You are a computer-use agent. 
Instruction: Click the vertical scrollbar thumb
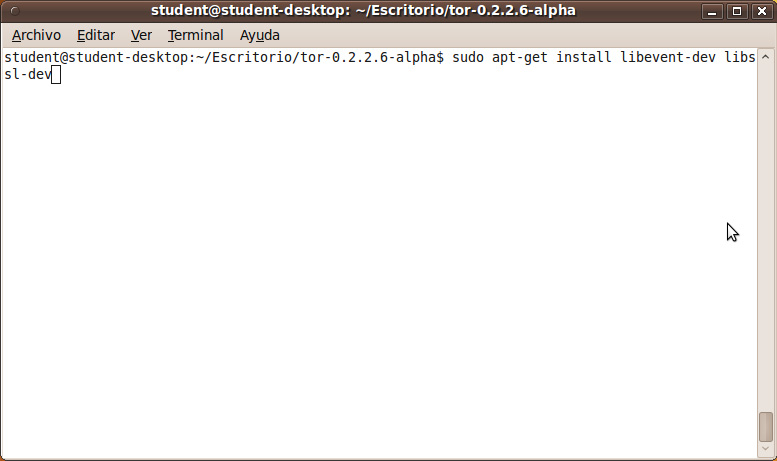pyautogui.click(x=766, y=426)
